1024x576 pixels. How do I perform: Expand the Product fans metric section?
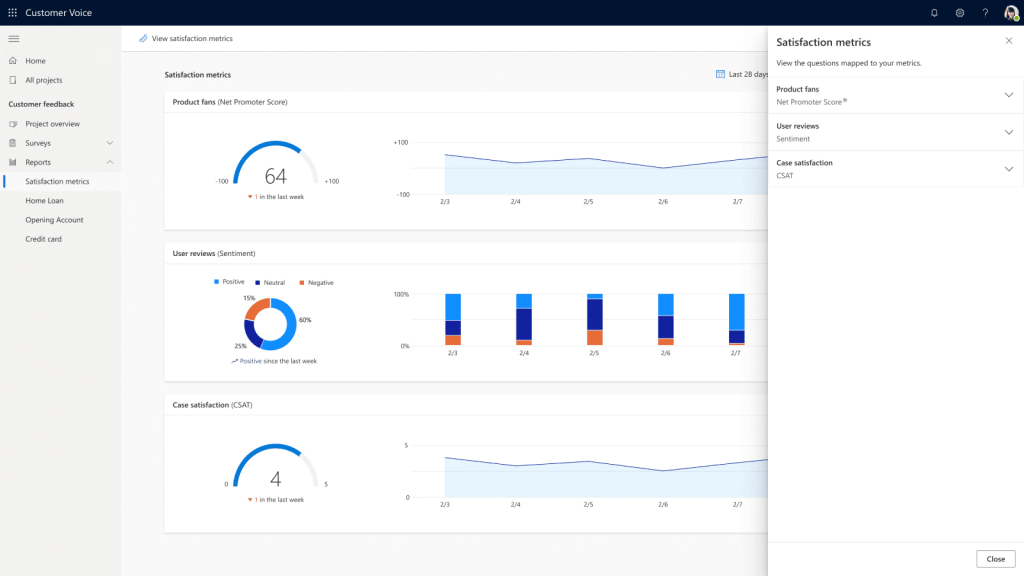1008,95
